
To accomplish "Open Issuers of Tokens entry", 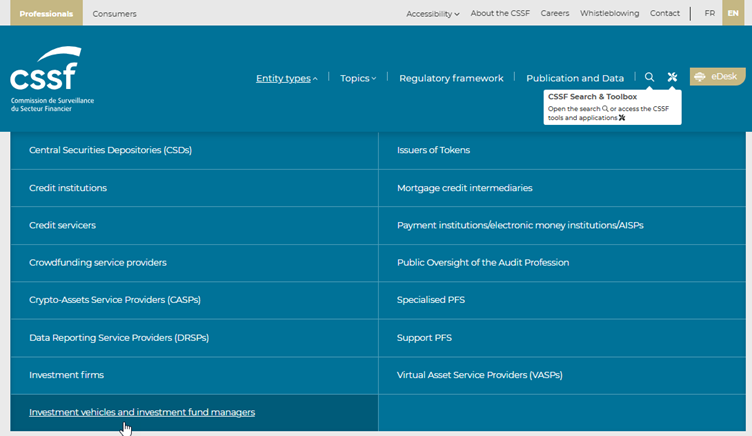I will coord(433,150).
